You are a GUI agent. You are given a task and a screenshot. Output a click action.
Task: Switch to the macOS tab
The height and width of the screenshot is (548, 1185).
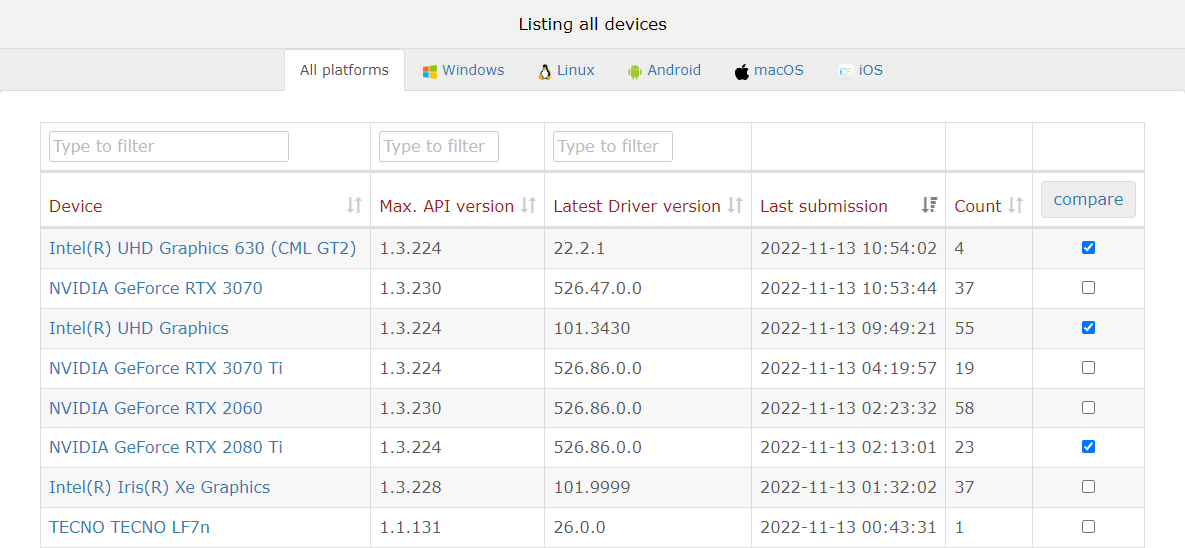[769, 70]
